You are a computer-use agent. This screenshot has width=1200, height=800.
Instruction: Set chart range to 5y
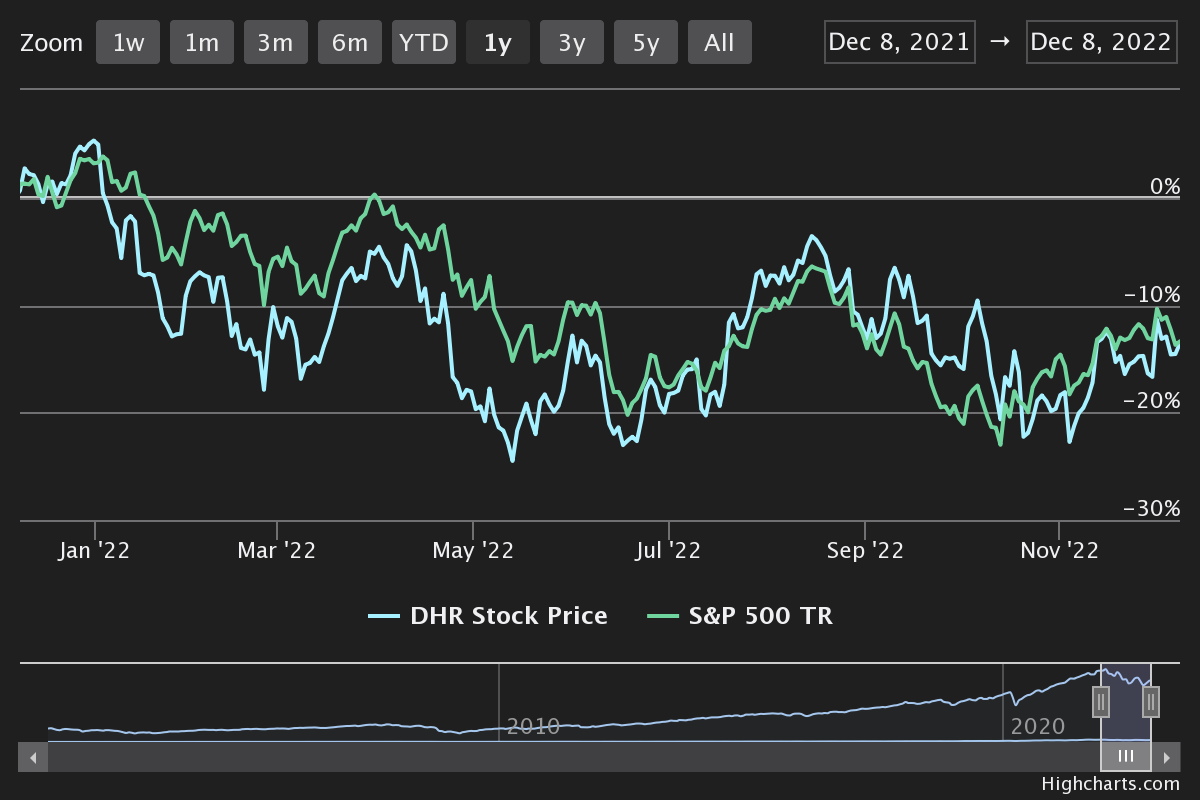click(x=646, y=43)
